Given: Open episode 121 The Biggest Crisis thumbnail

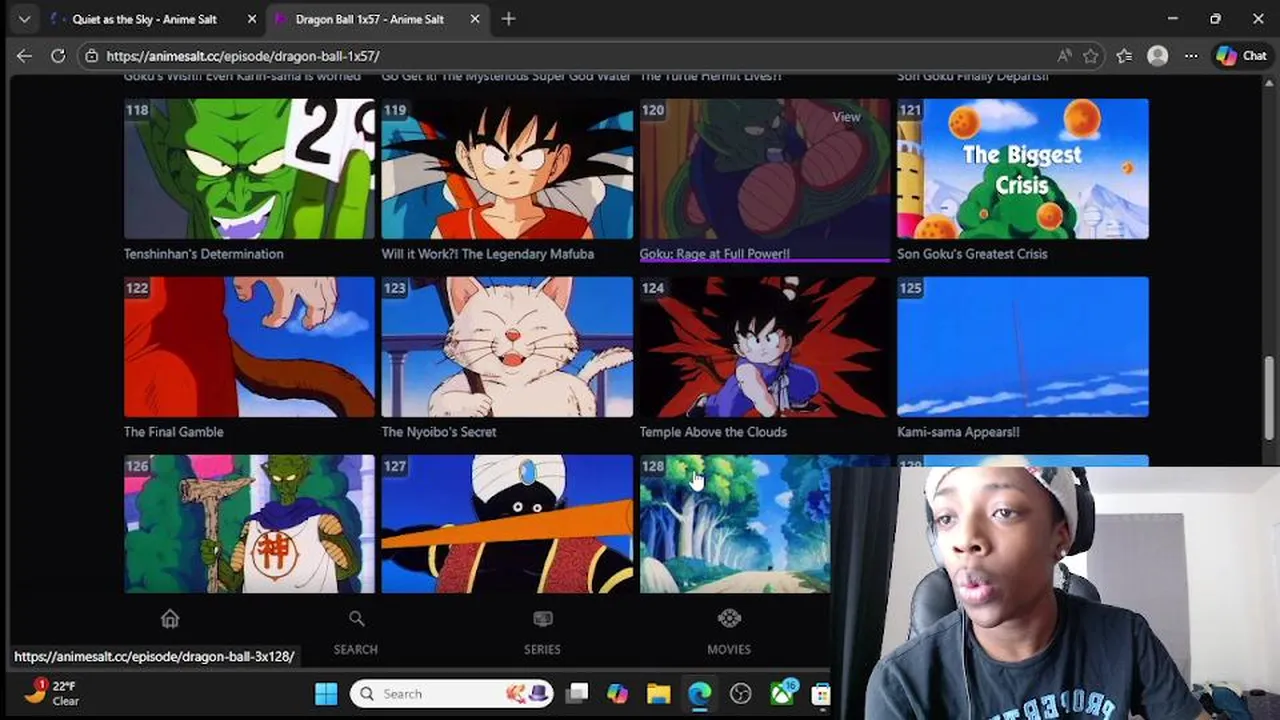Looking at the screenshot, I should click(x=1023, y=168).
